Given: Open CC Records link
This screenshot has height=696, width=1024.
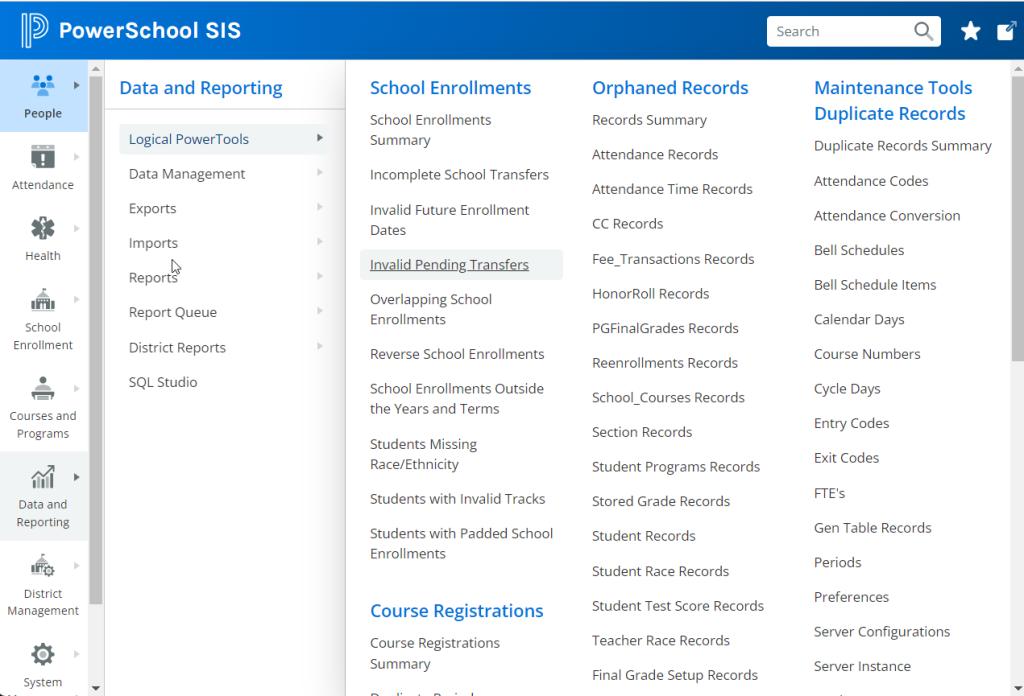Looking at the screenshot, I should 628,223.
